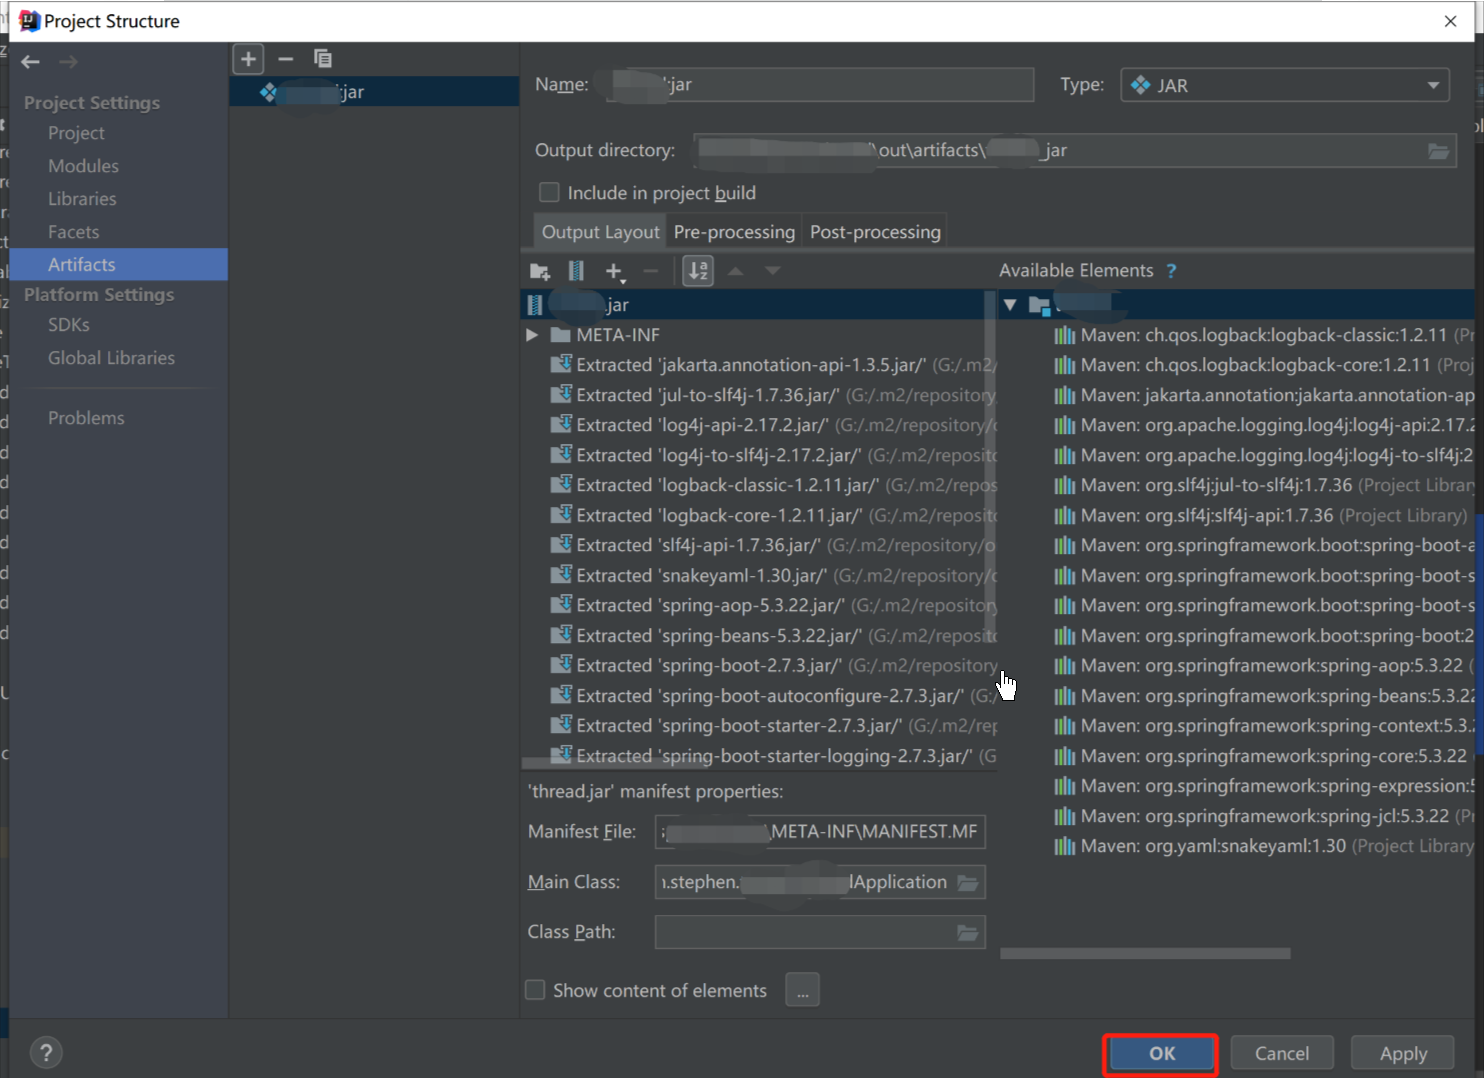Select Maven org.yaml:snakeyaml:1.30 library
1484x1078 pixels.
1263,846
